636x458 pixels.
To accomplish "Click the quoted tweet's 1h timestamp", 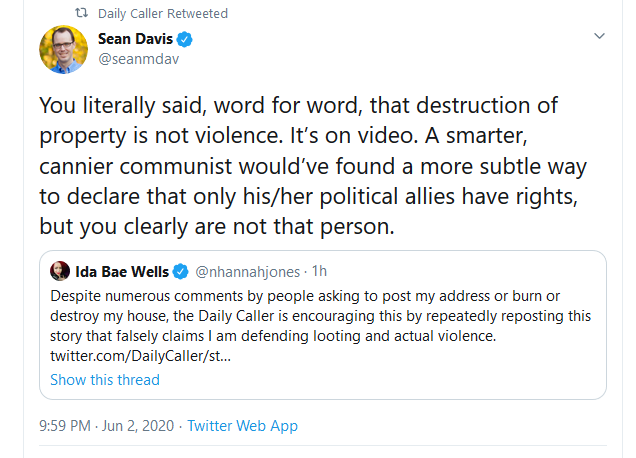I will [320, 271].
